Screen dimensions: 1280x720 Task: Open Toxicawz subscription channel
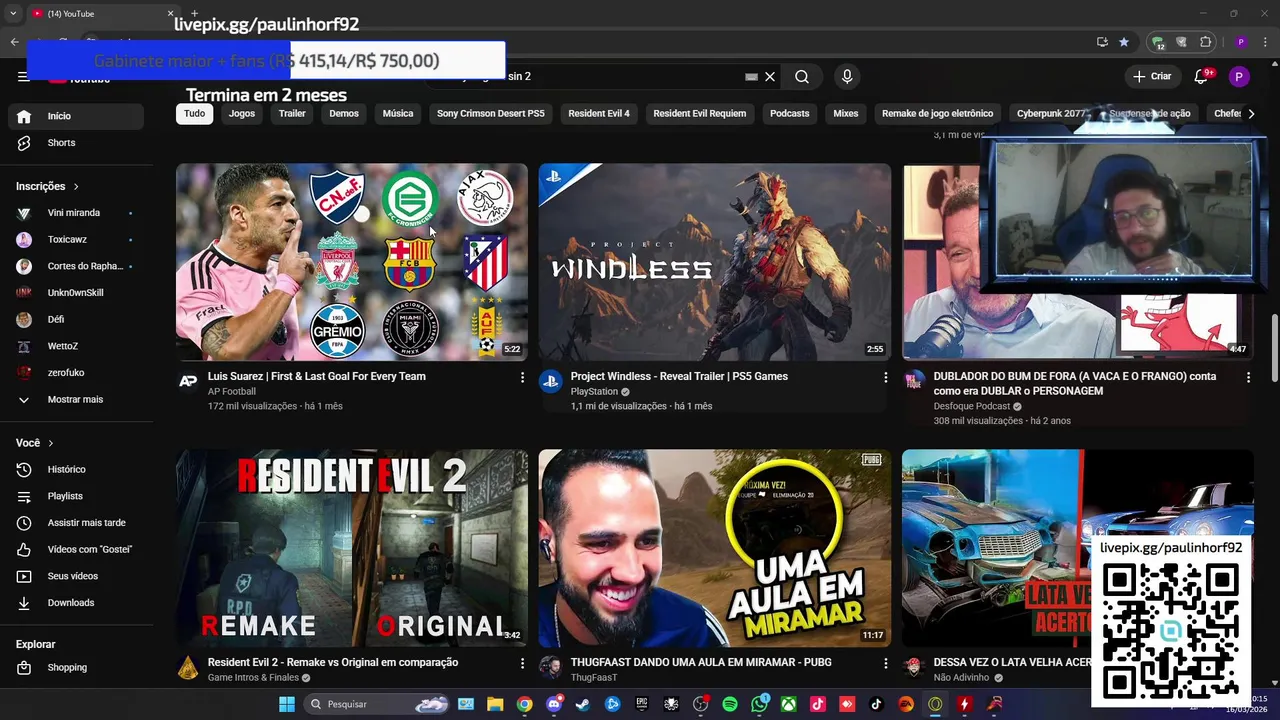point(76,240)
